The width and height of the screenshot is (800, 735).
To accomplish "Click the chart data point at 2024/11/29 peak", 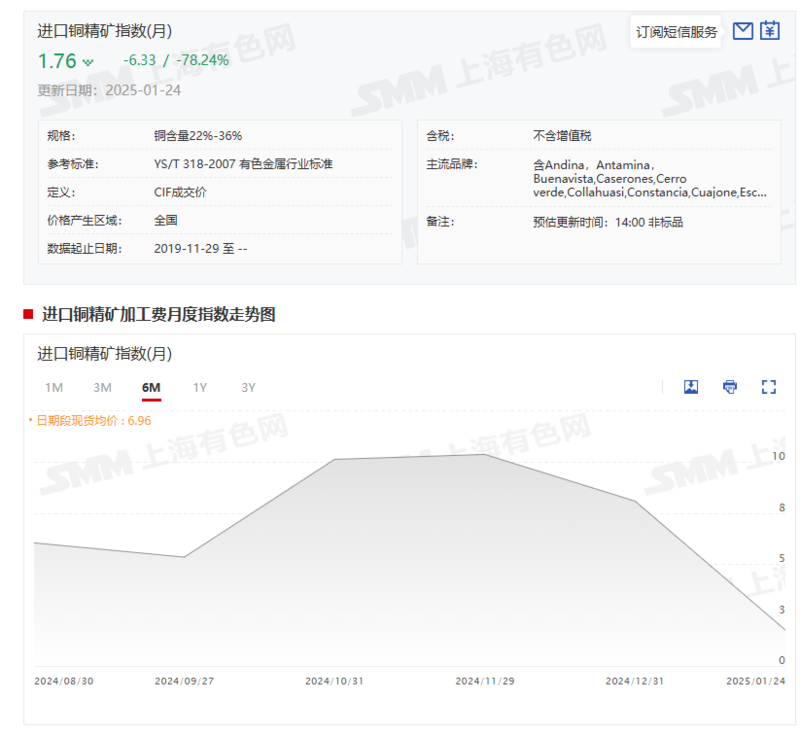I will (485, 454).
